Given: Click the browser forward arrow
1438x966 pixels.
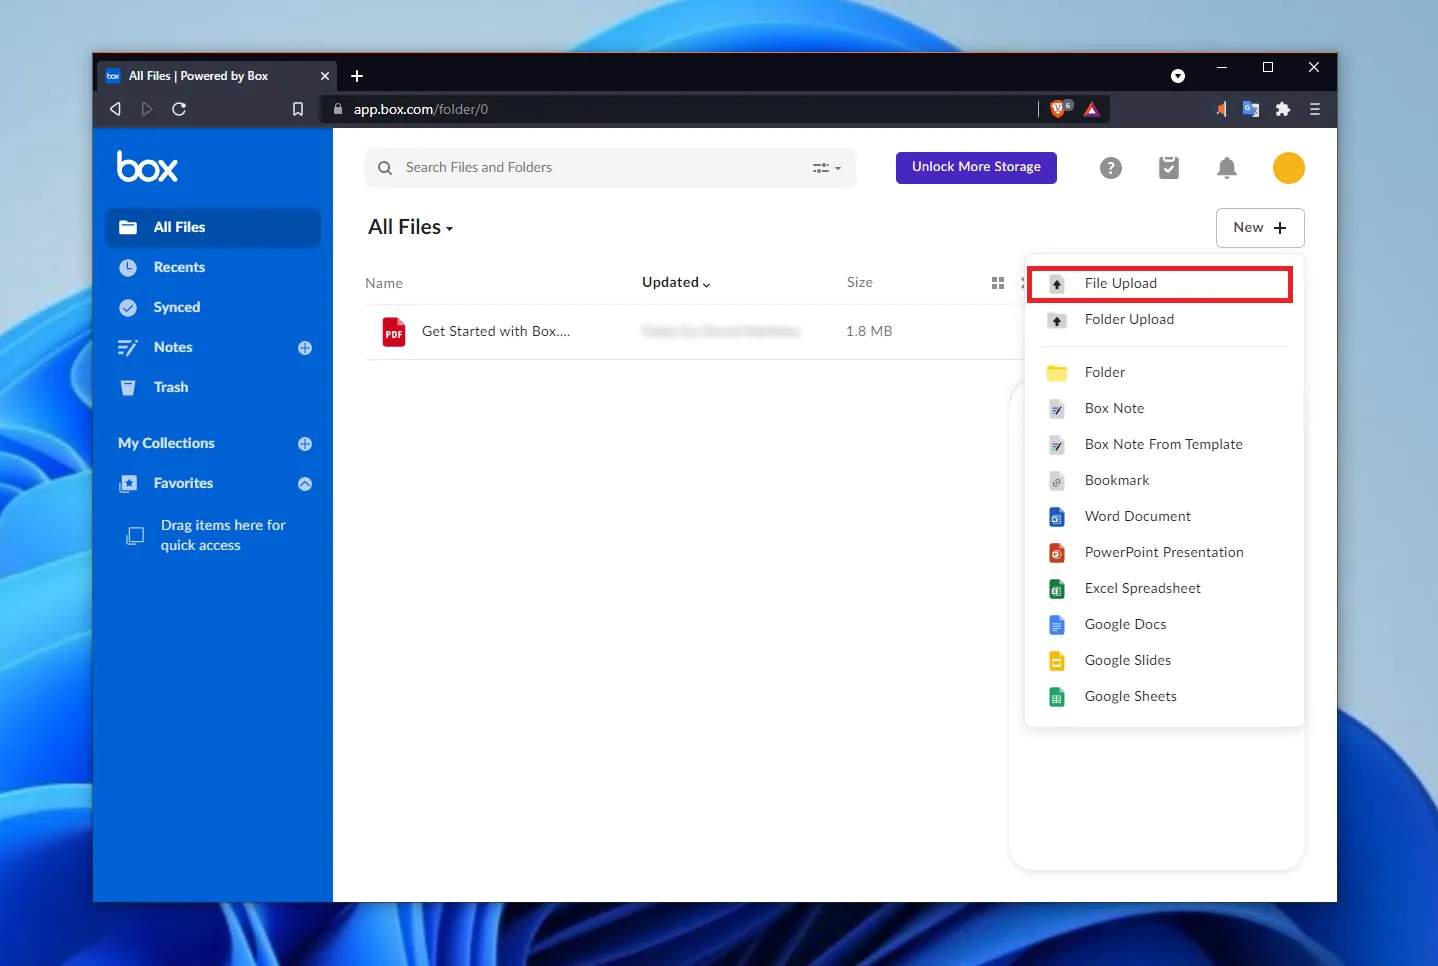Looking at the screenshot, I should [147, 109].
